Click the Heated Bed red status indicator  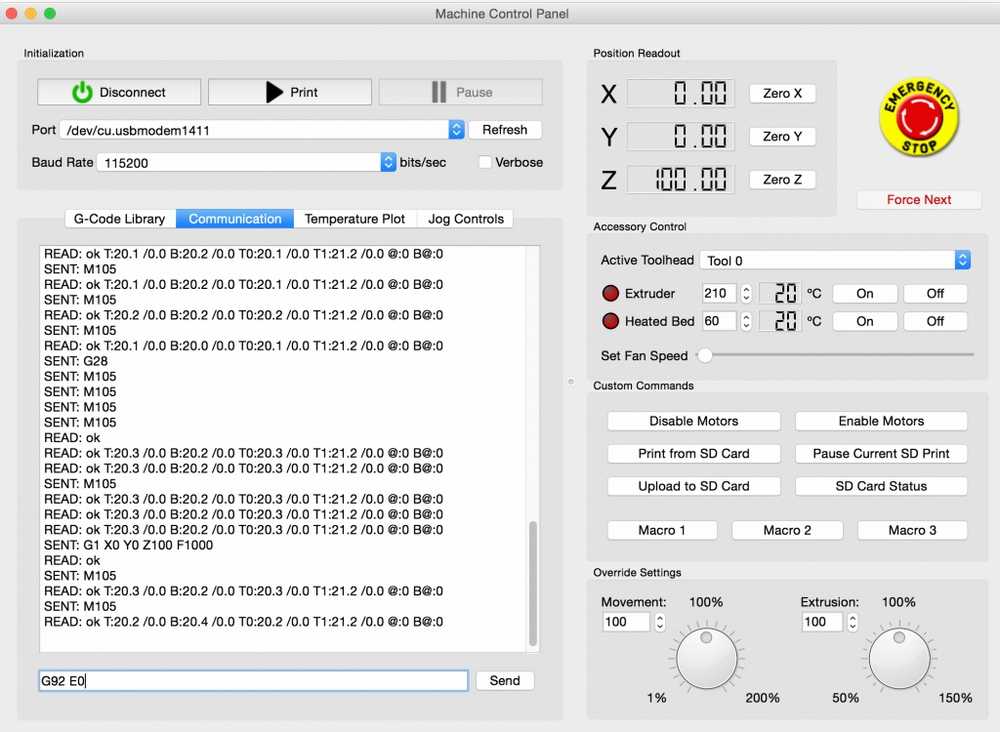pos(610,321)
